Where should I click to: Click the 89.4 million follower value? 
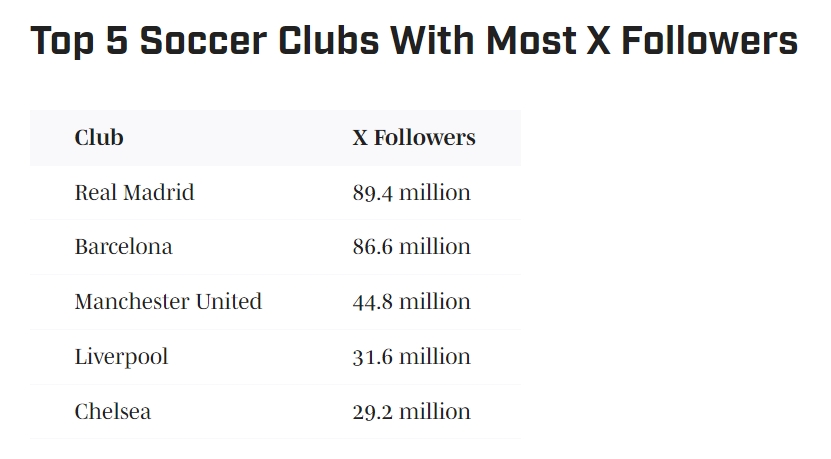point(411,193)
